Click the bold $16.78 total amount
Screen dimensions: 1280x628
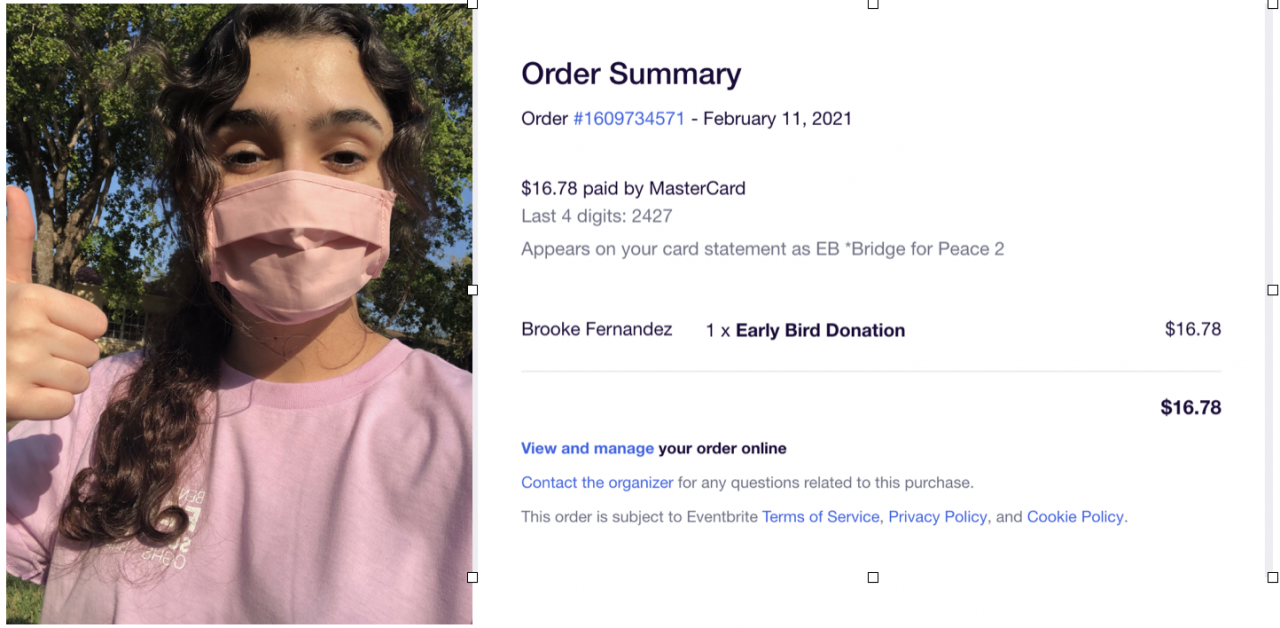tap(1190, 408)
